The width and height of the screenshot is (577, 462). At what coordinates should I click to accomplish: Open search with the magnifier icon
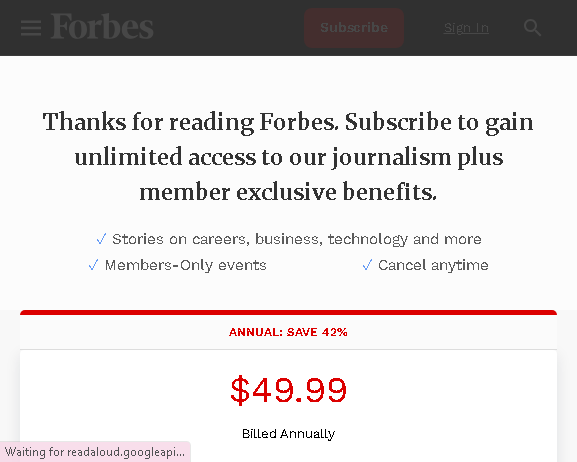(x=532, y=28)
